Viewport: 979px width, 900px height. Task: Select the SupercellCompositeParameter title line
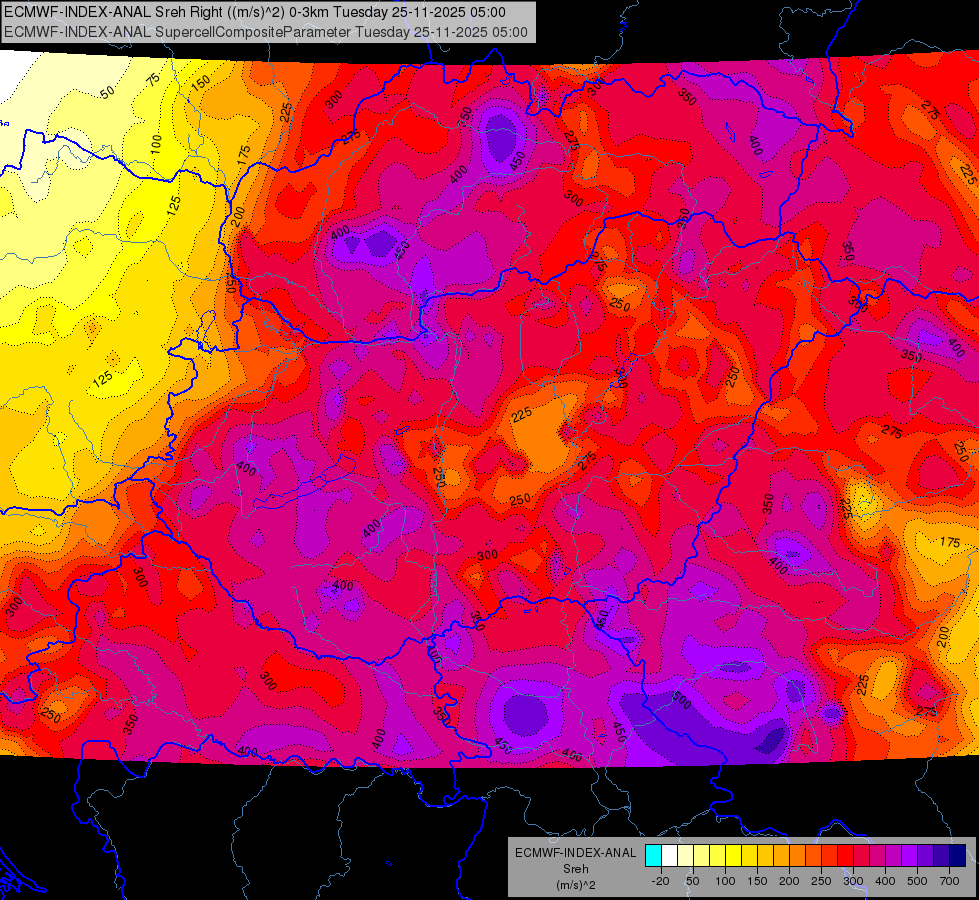265,32
